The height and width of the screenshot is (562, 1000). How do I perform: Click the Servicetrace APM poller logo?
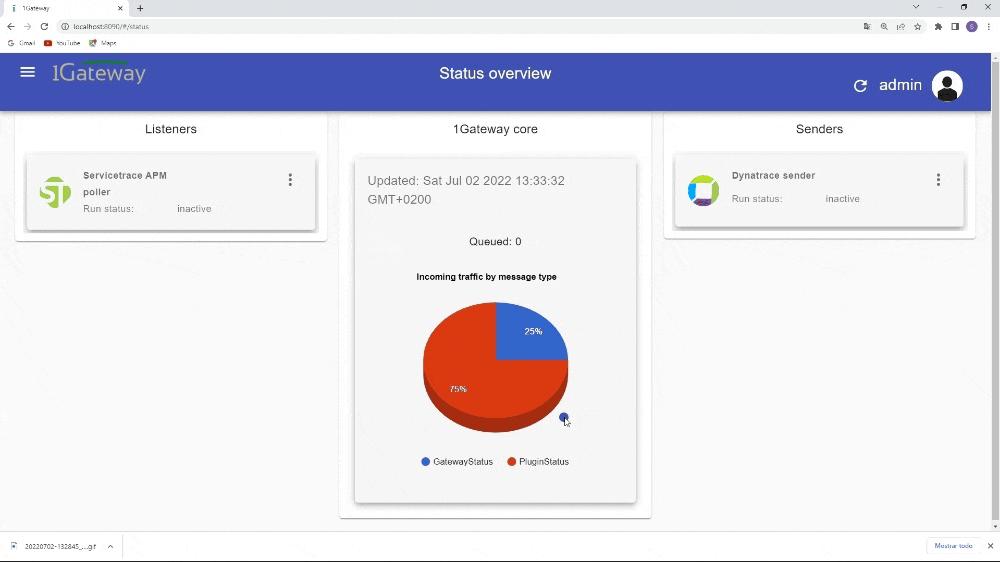click(55, 192)
